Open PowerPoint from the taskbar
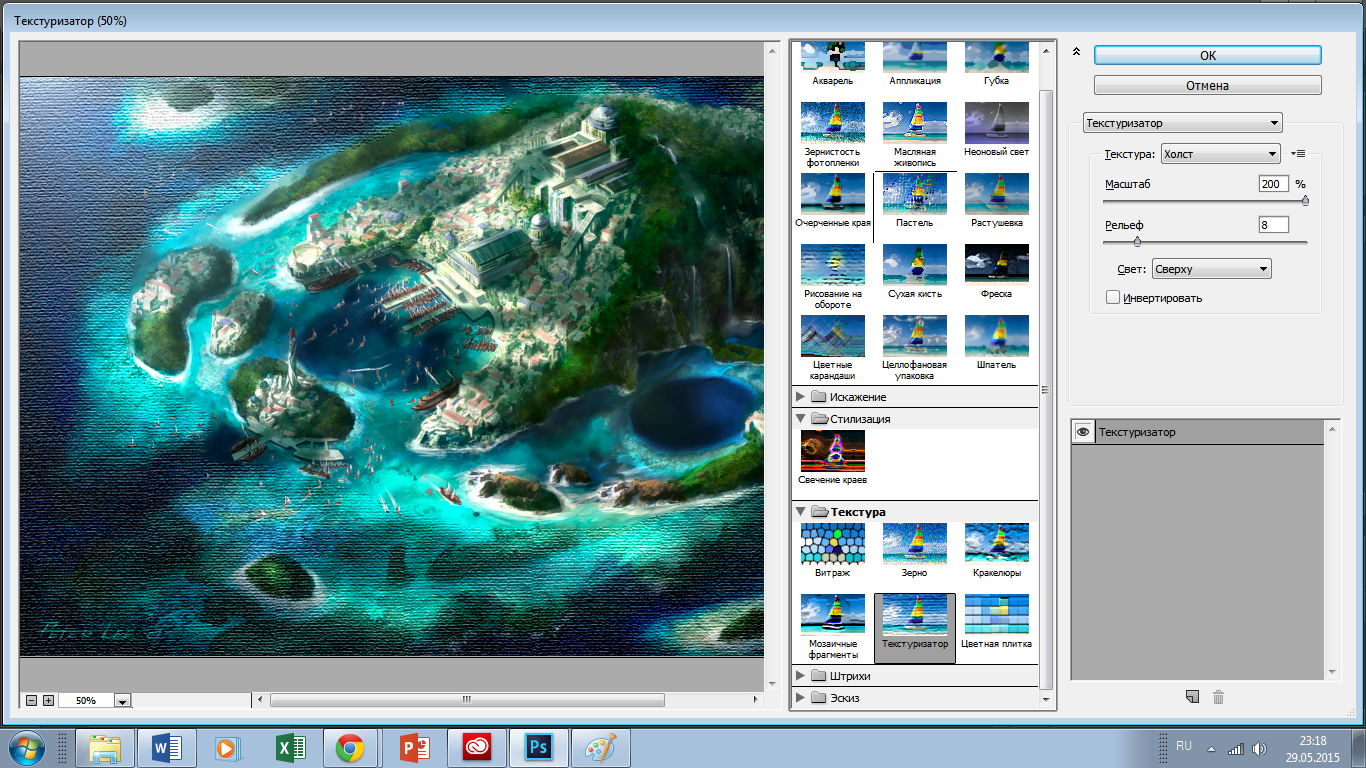 (413, 748)
